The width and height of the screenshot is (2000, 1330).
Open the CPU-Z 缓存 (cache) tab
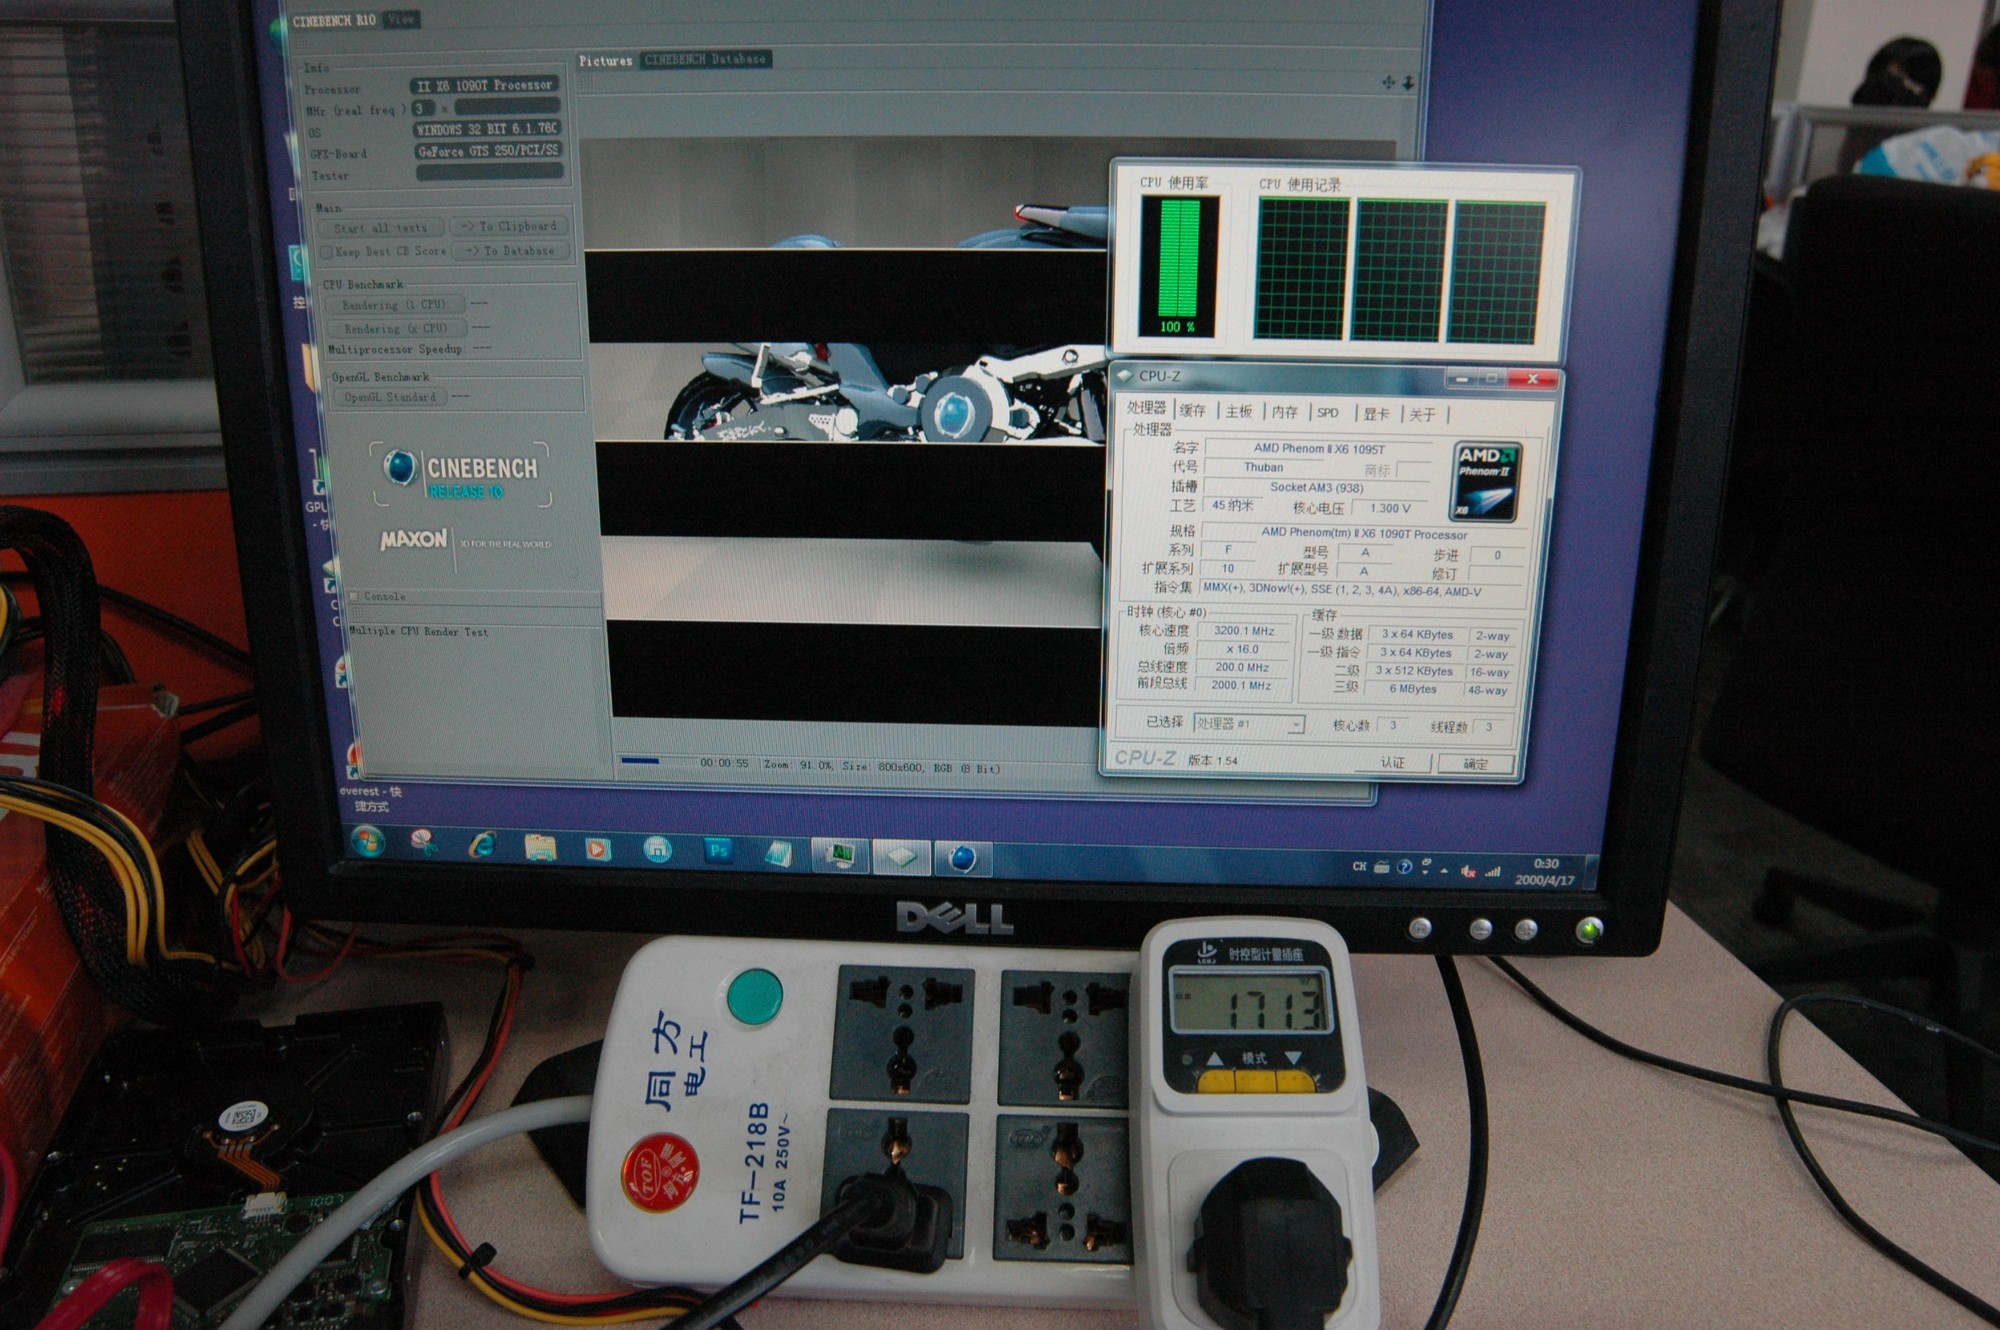(1192, 410)
